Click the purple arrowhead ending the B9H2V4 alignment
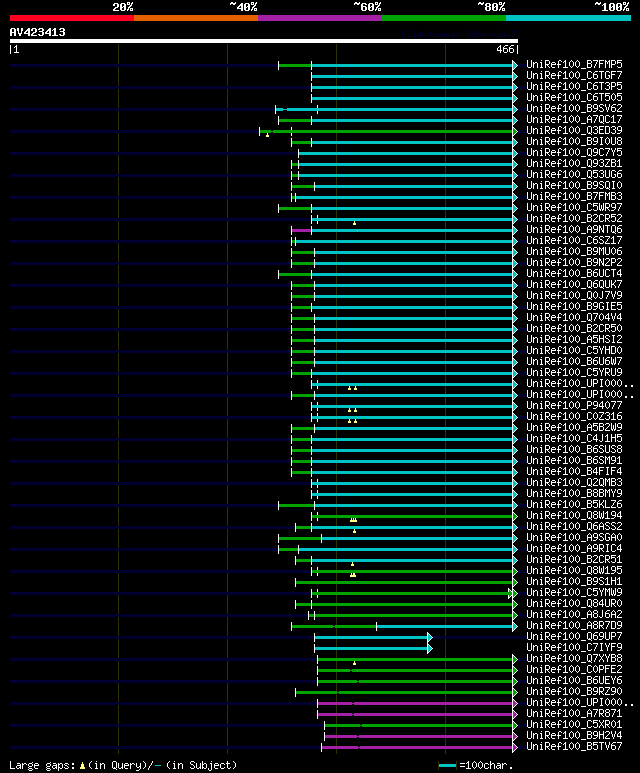This screenshot has width=640, height=773. pyautogui.click(x=515, y=737)
